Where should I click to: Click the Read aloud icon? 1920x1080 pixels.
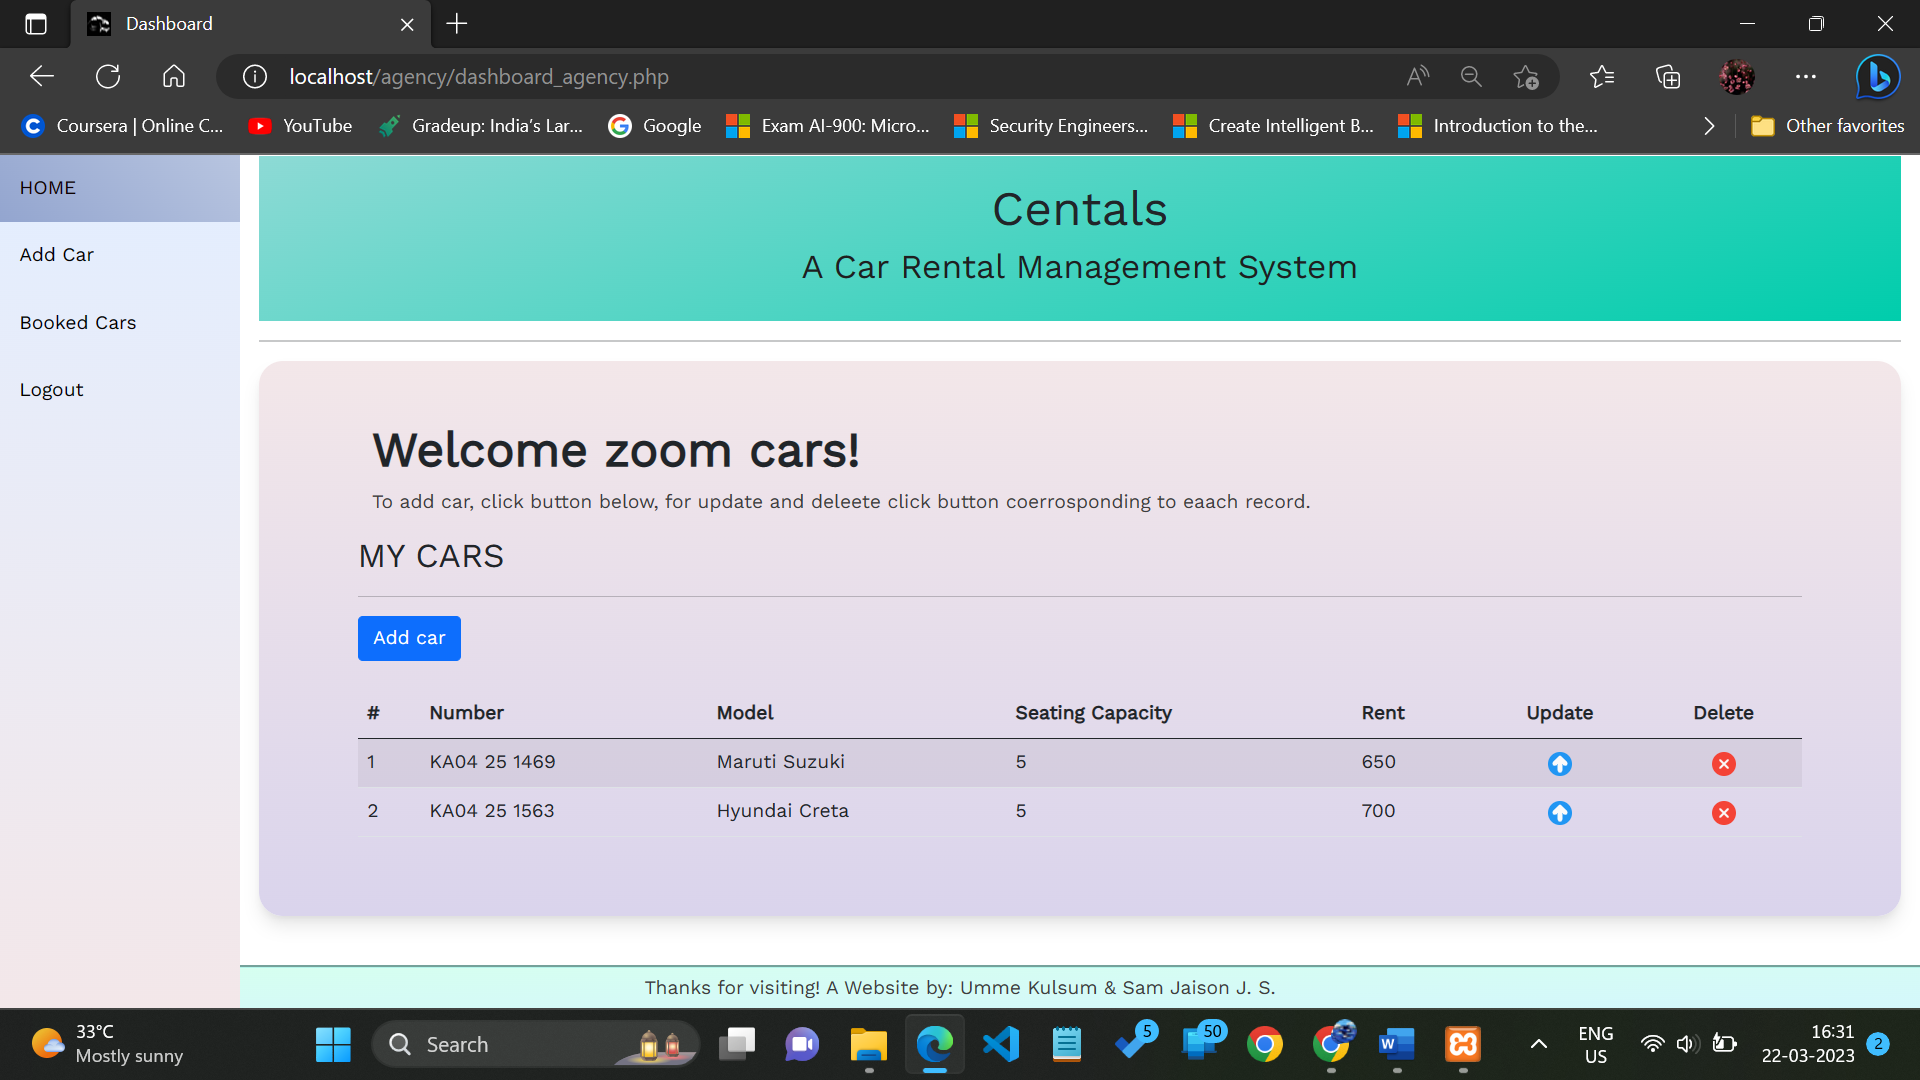click(1417, 77)
